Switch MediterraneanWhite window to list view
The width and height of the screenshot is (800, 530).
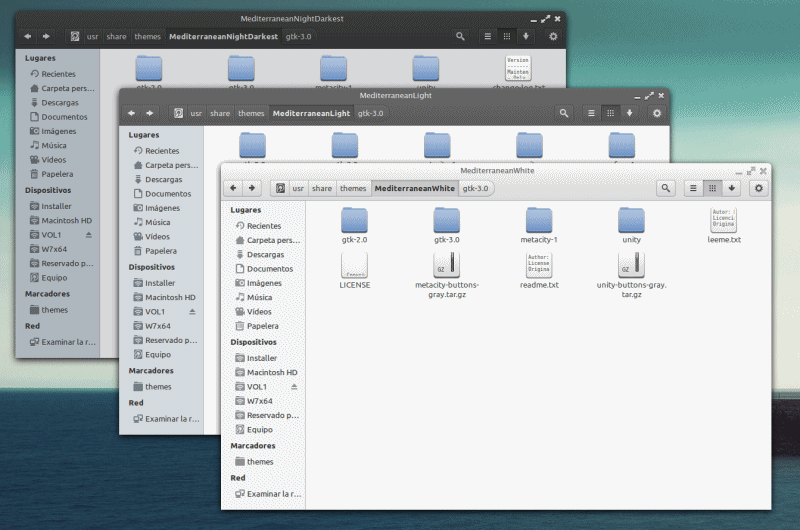[693, 188]
